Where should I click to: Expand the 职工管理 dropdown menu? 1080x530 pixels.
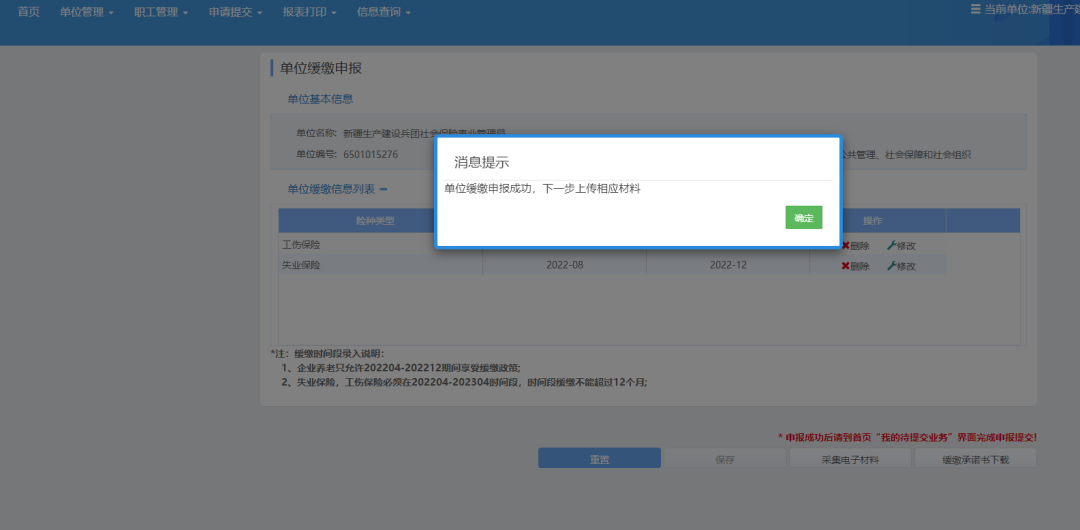[161, 12]
